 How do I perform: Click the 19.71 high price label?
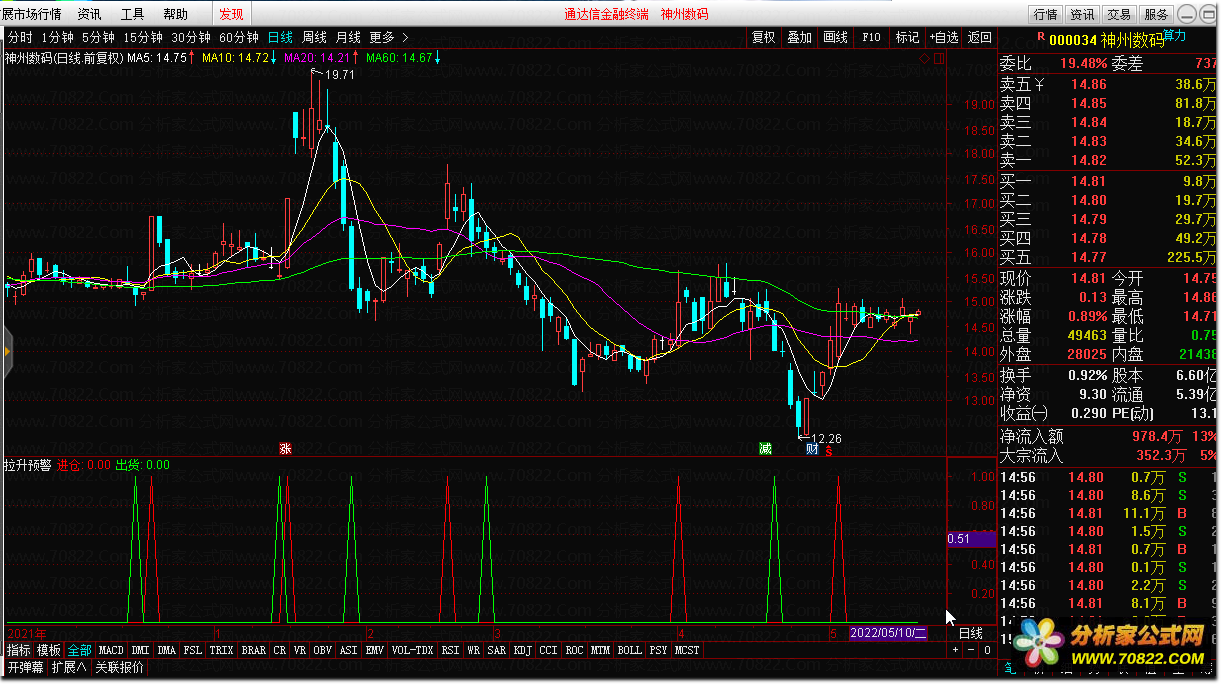pyautogui.click(x=339, y=75)
